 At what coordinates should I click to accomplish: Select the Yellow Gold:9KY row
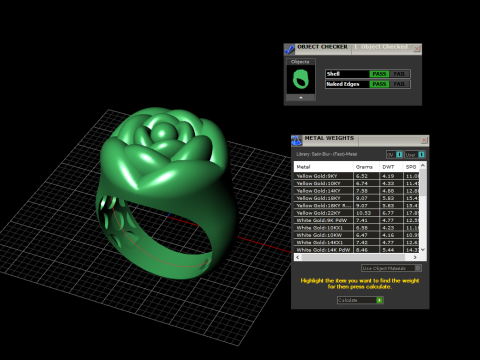pyautogui.click(x=356, y=176)
